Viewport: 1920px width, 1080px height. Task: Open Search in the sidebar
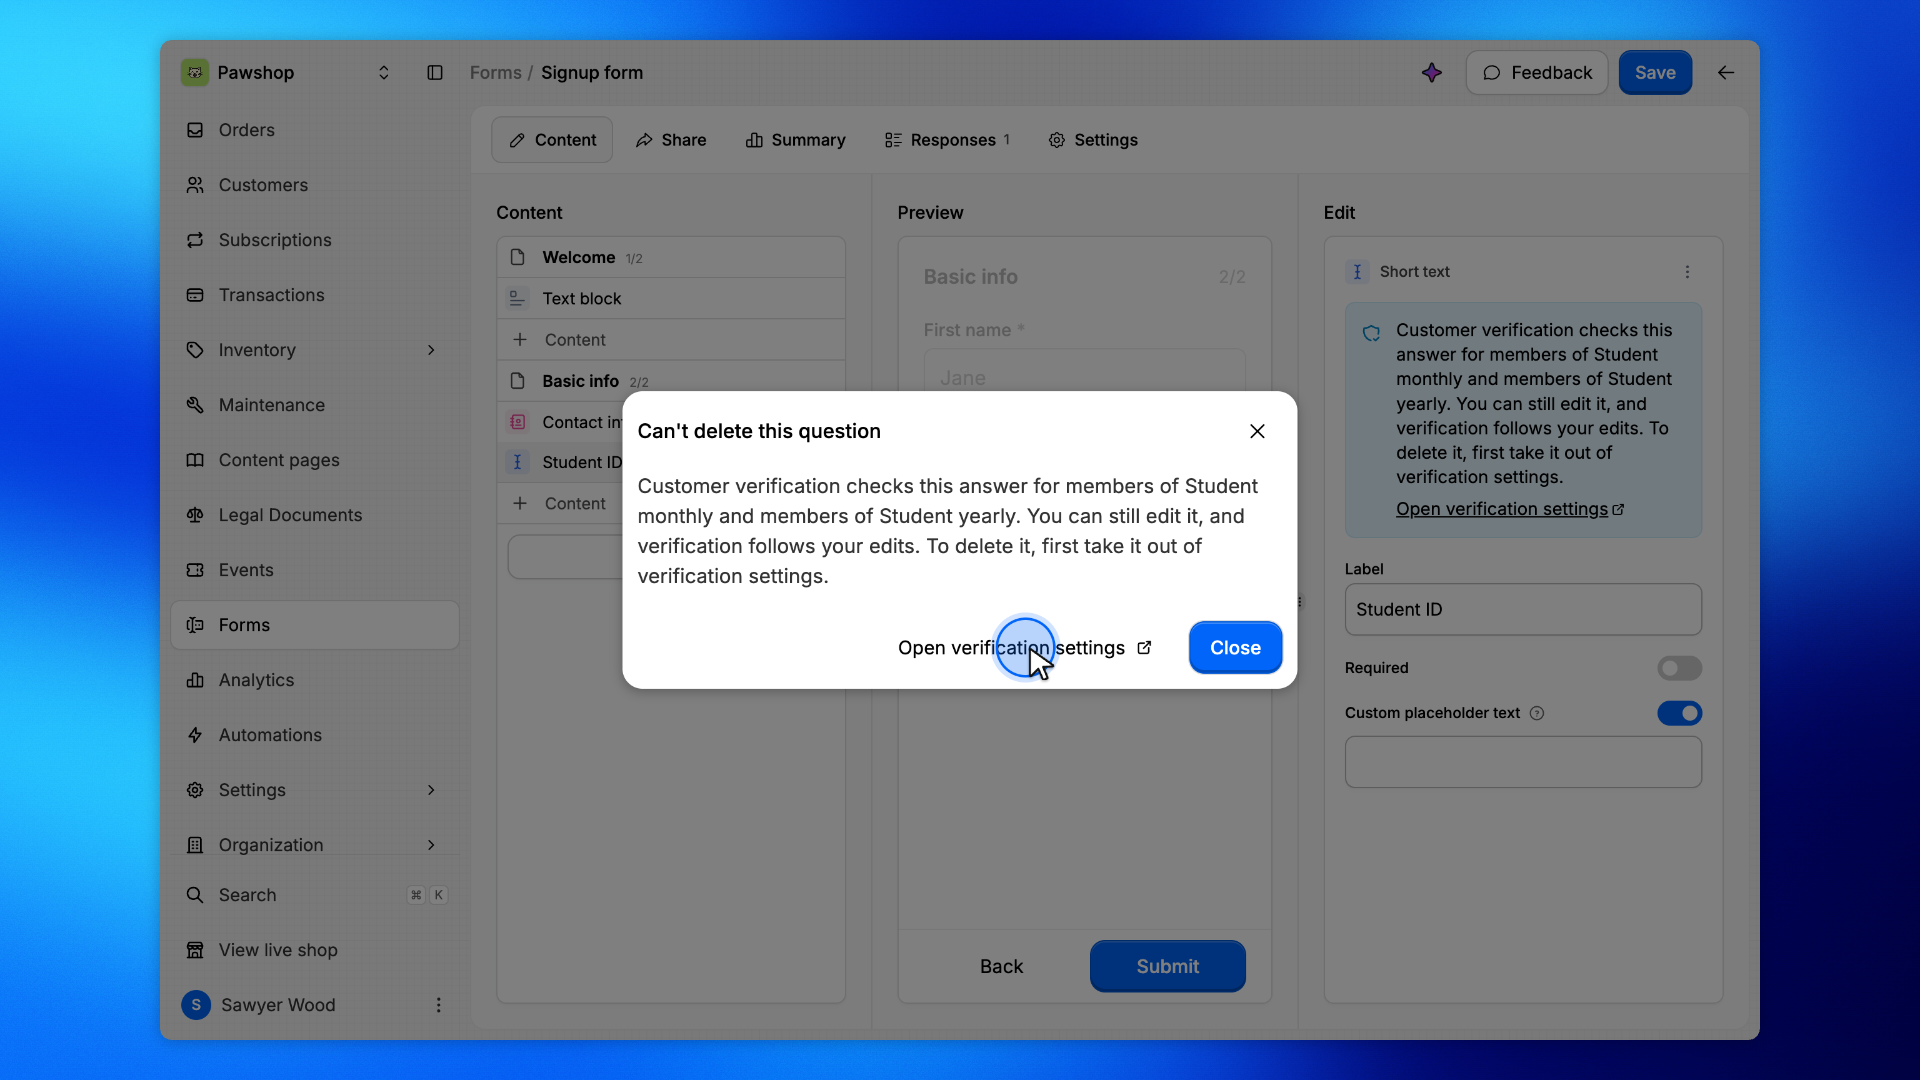315,895
